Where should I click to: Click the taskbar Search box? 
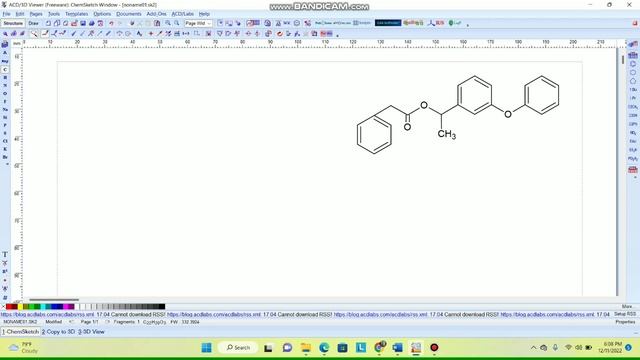coord(238,347)
